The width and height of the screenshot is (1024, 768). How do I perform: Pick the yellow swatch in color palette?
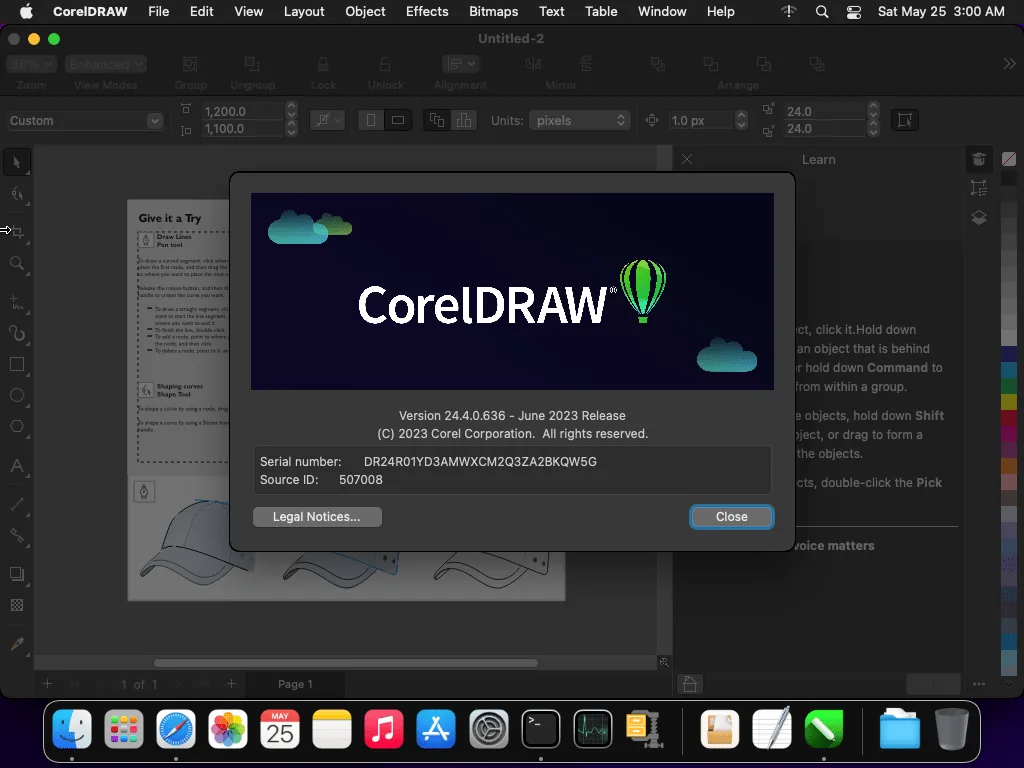pyautogui.click(x=1008, y=401)
